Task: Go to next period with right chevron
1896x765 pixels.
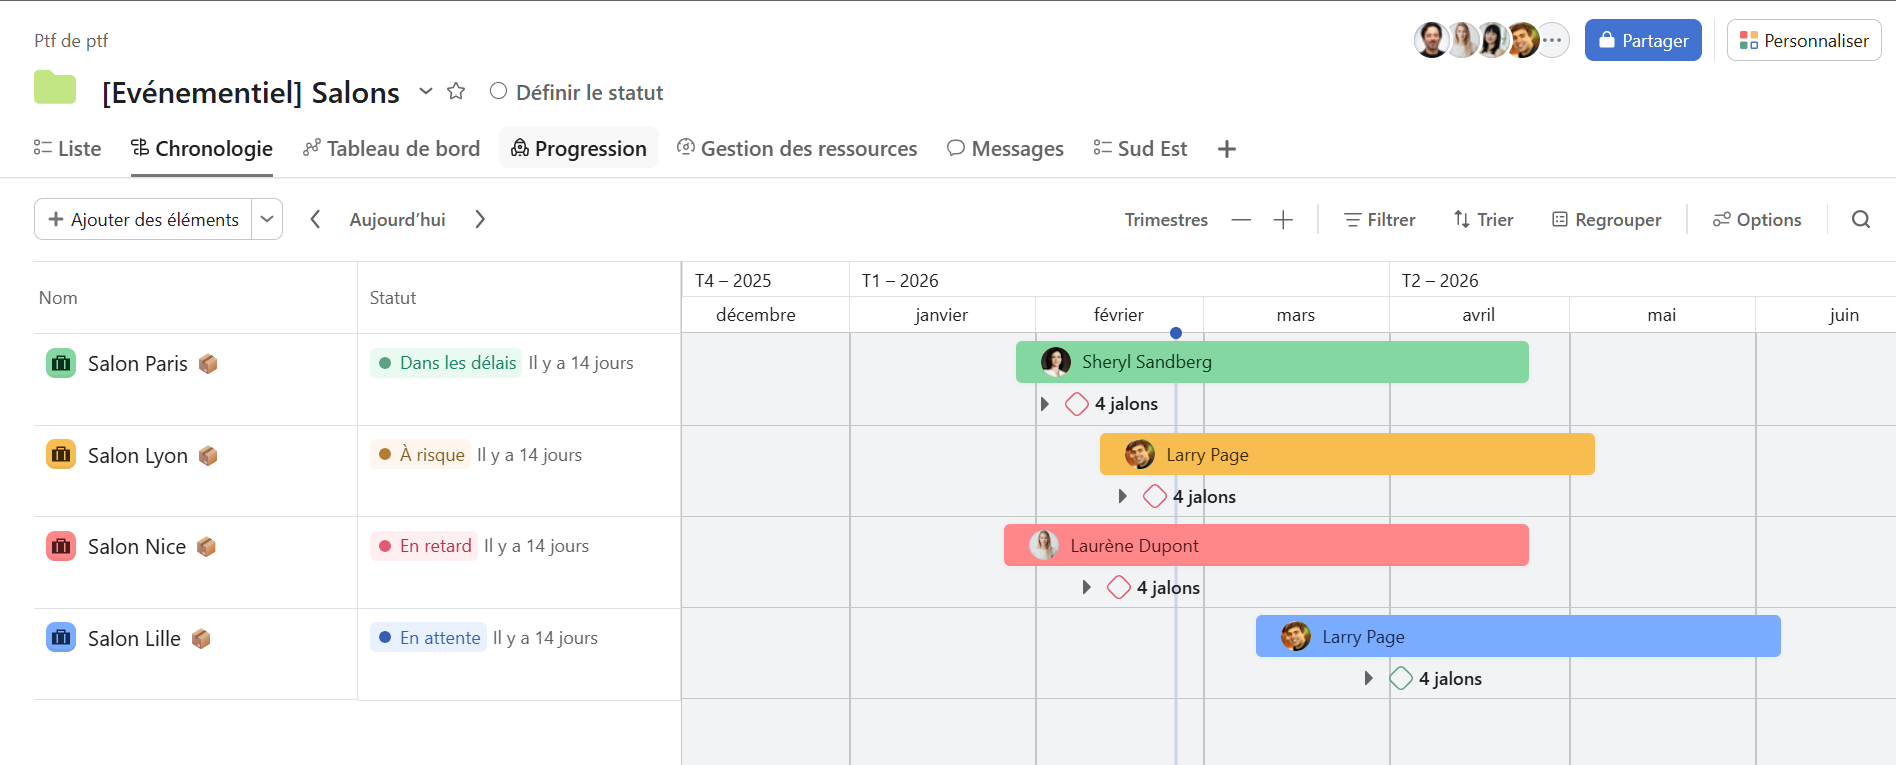Action: tap(480, 220)
